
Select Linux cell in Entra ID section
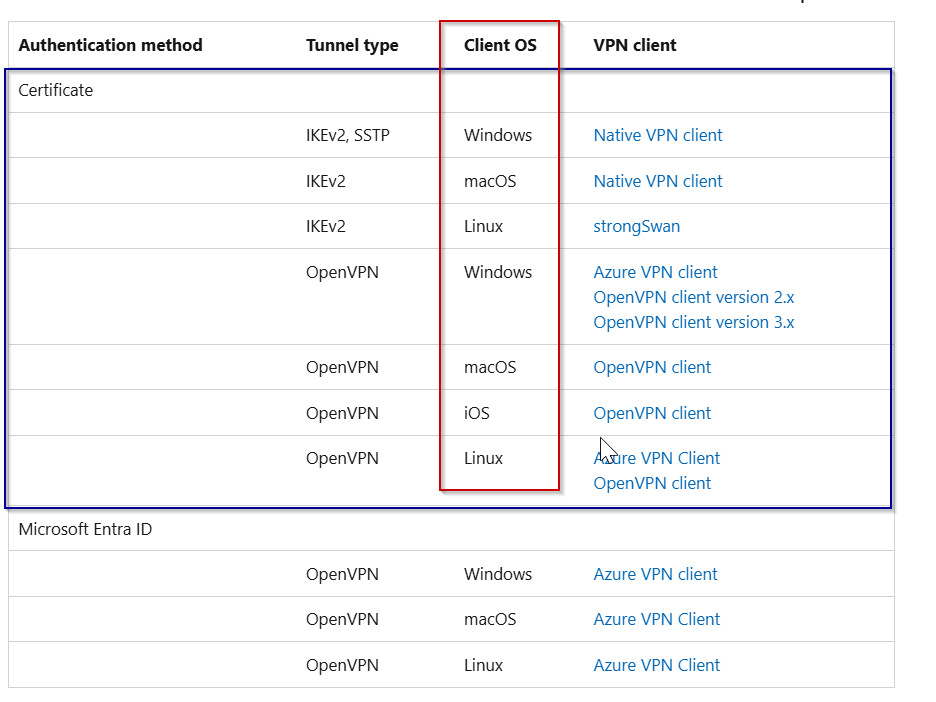point(484,666)
